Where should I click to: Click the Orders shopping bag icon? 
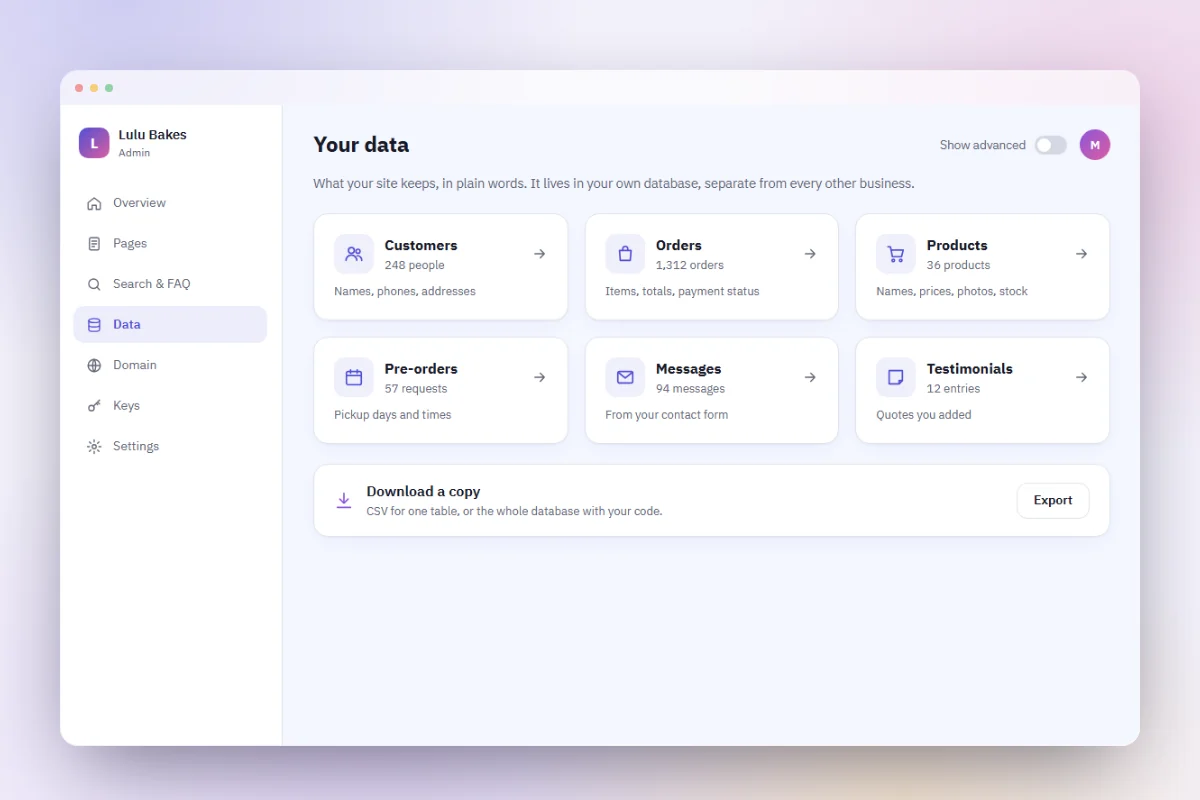click(625, 254)
